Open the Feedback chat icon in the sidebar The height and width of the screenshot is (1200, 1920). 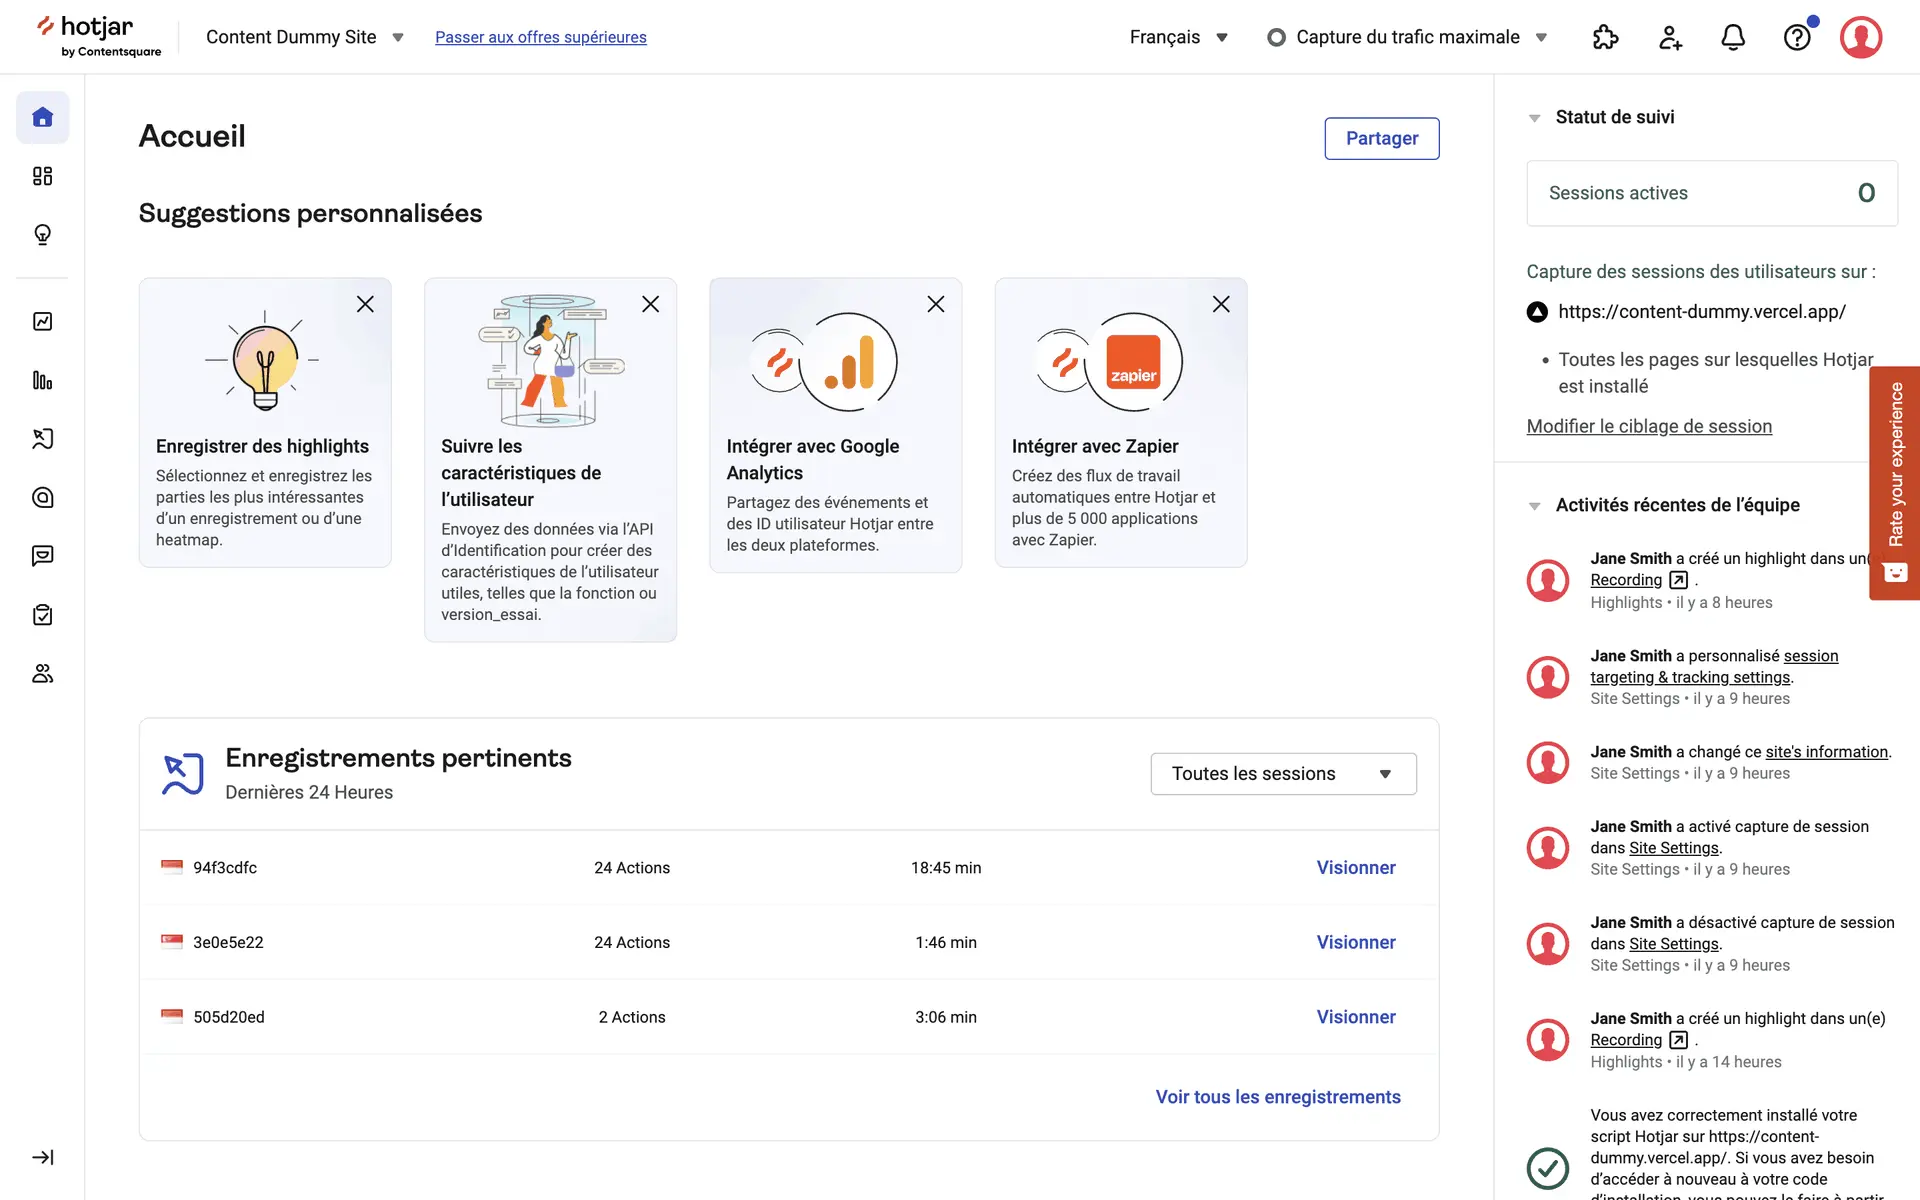pyautogui.click(x=42, y=556)
